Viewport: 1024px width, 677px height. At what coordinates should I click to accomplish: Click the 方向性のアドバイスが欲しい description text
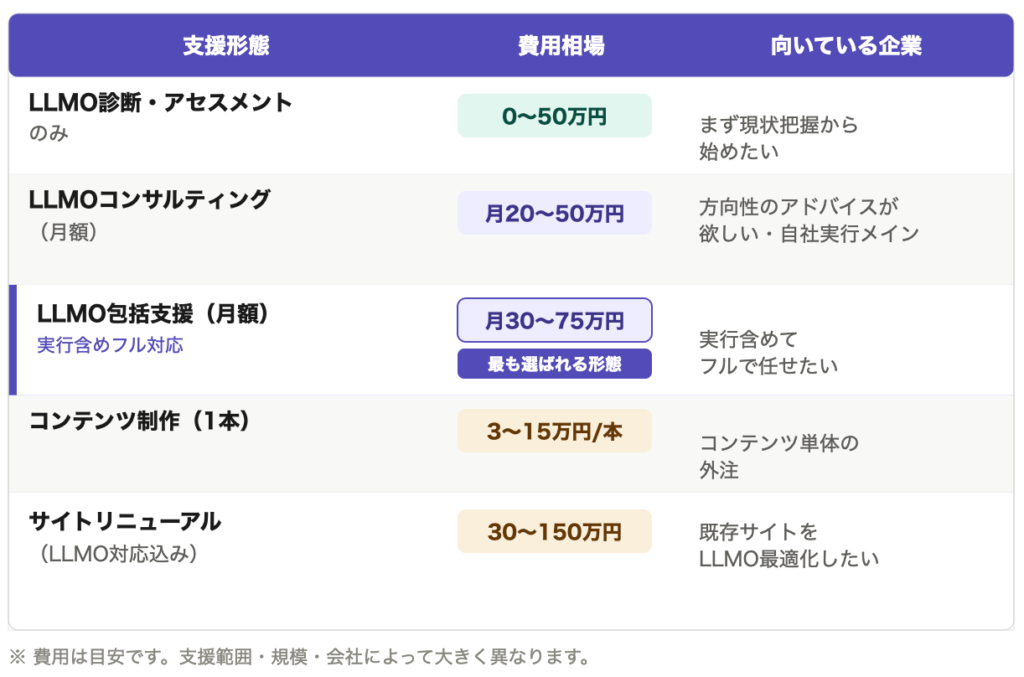[808, 221]
